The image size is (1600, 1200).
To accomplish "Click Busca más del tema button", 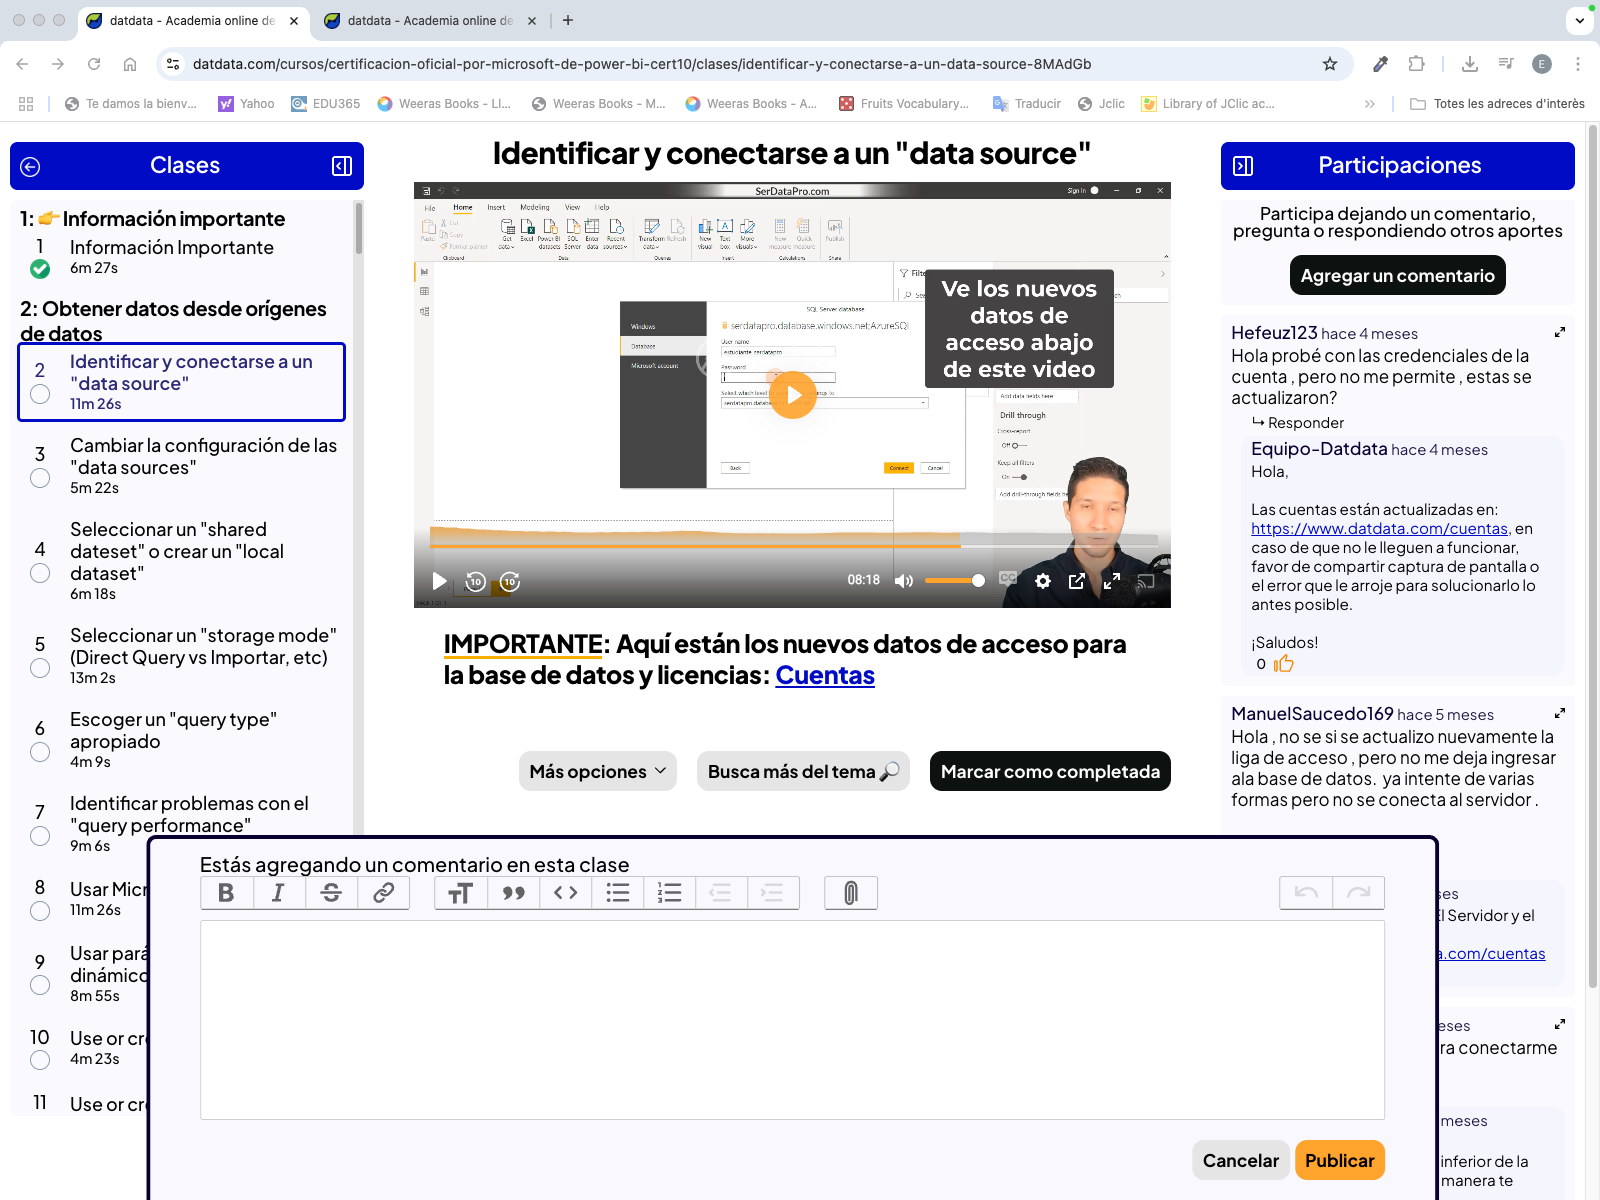I will click(803, 771).
